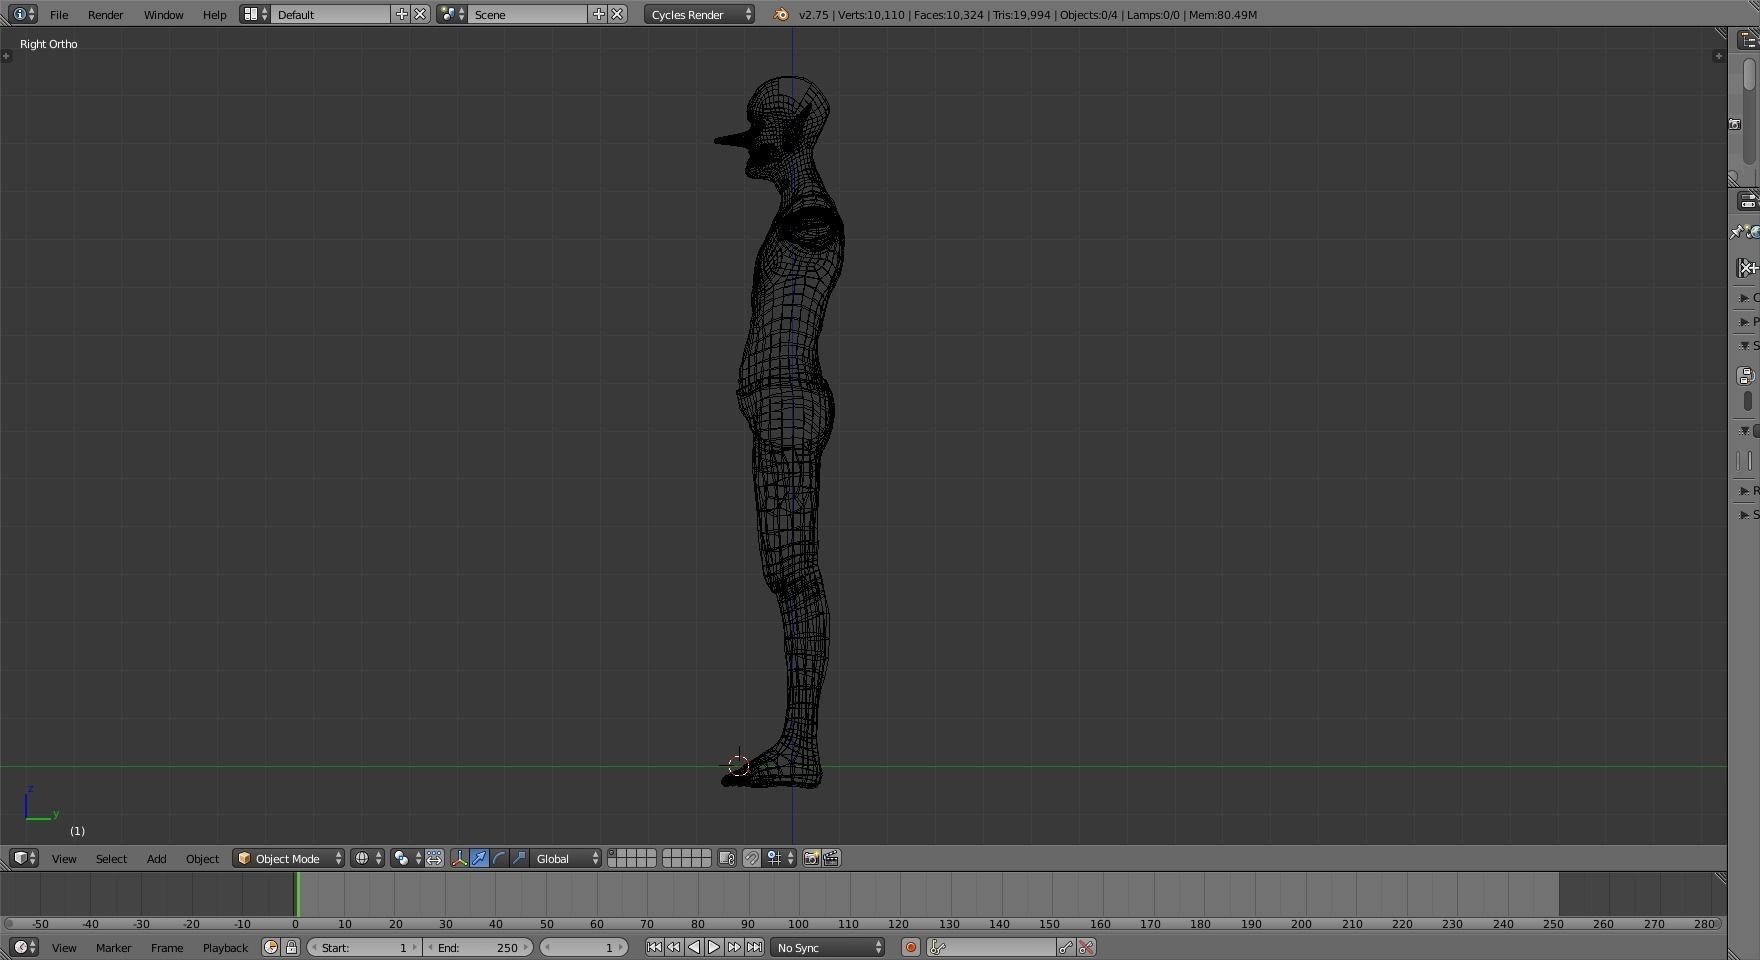Toggle snap during transform magnet icon

(x=751, y=858)
